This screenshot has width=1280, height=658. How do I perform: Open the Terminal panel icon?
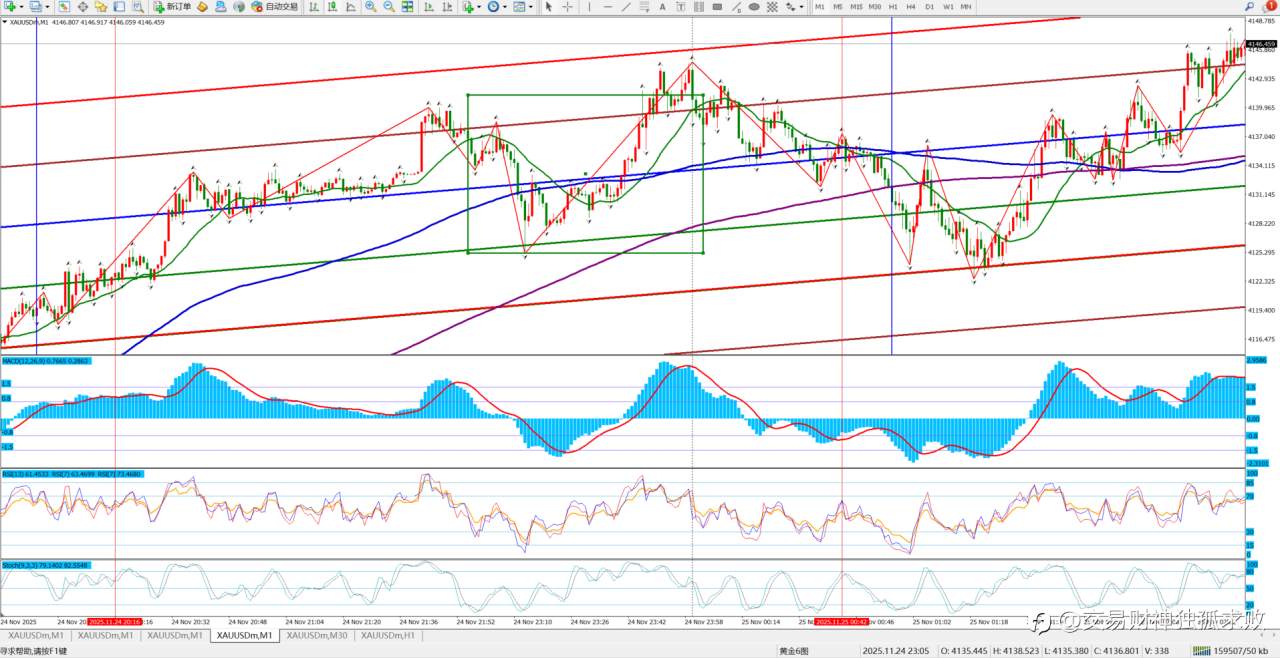coord(119,6)
